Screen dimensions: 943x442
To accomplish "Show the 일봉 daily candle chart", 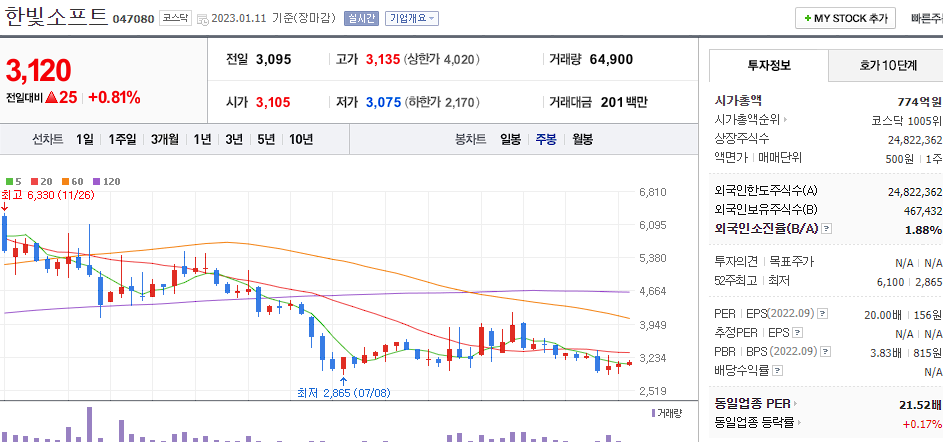I will click(x=511, y=140).
